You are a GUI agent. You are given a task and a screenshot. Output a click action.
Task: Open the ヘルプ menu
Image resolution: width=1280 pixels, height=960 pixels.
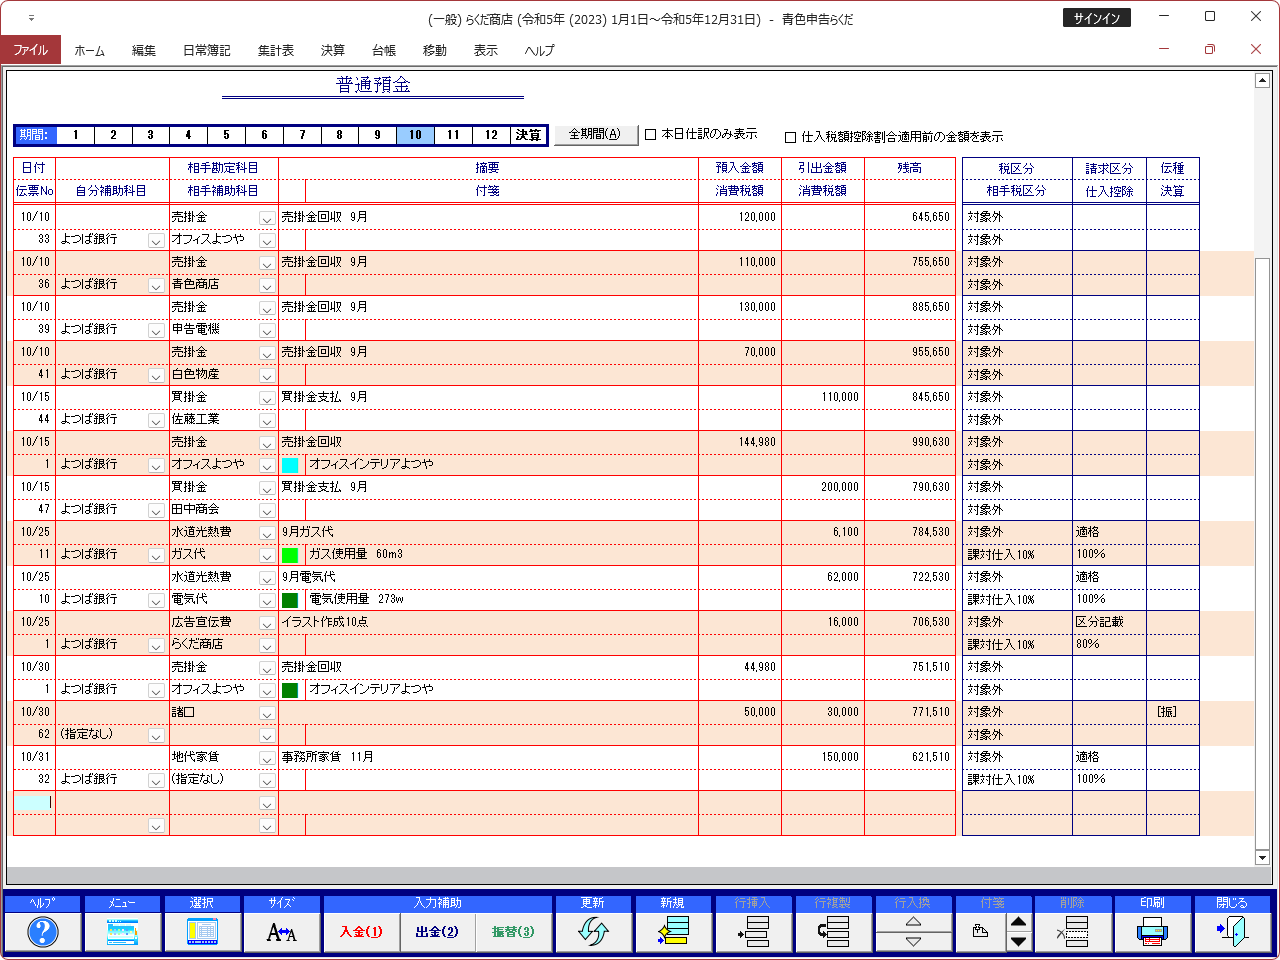click(539, 50)
